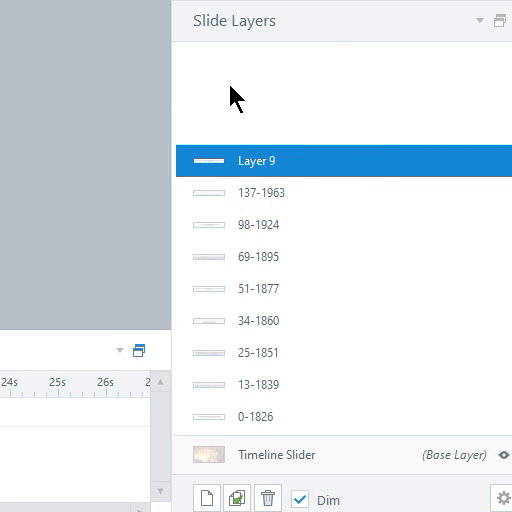Select the Timeline Slider base layer
This screenshot has width=512, height=512.
click(342, 455)
